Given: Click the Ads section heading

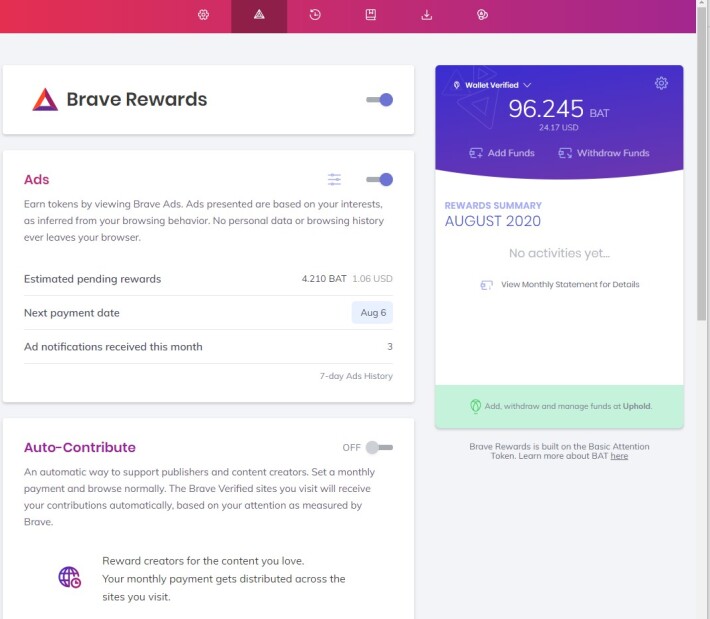Looking at the screenshot, I should (36, 180).
